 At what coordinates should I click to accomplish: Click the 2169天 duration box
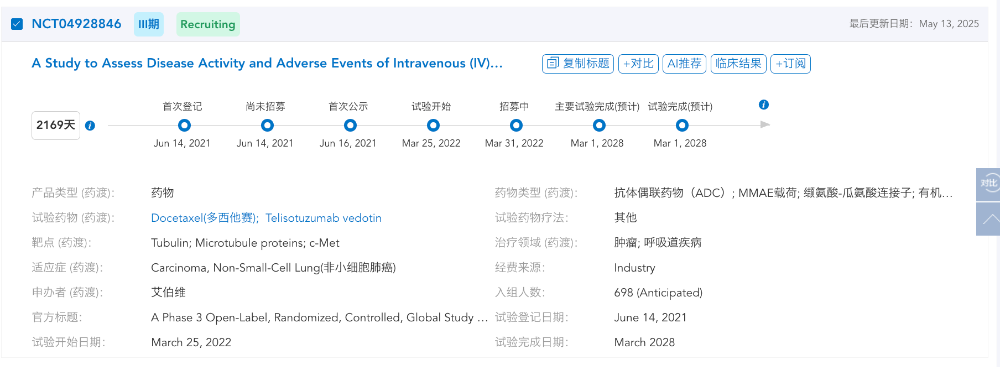click(56, 125)
